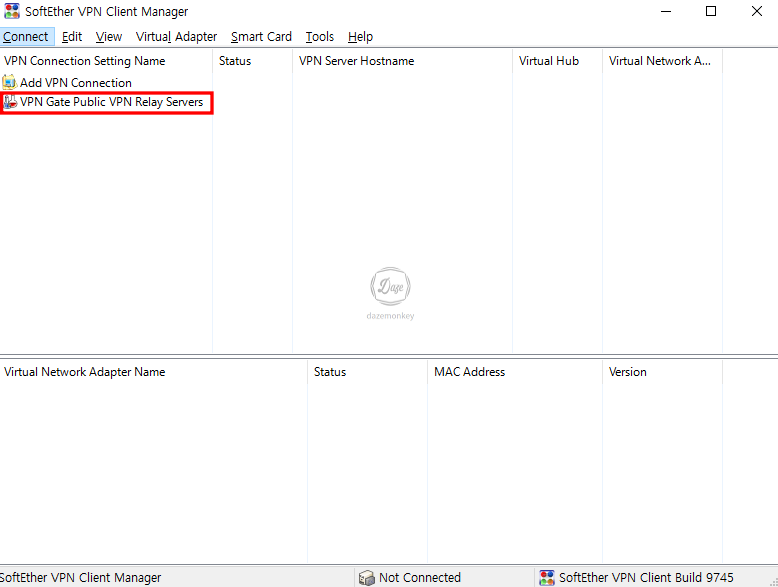Viewport: 778px width, 587px height.
Task: Open the Virtual Adapter menu
Action: point(176,37)
